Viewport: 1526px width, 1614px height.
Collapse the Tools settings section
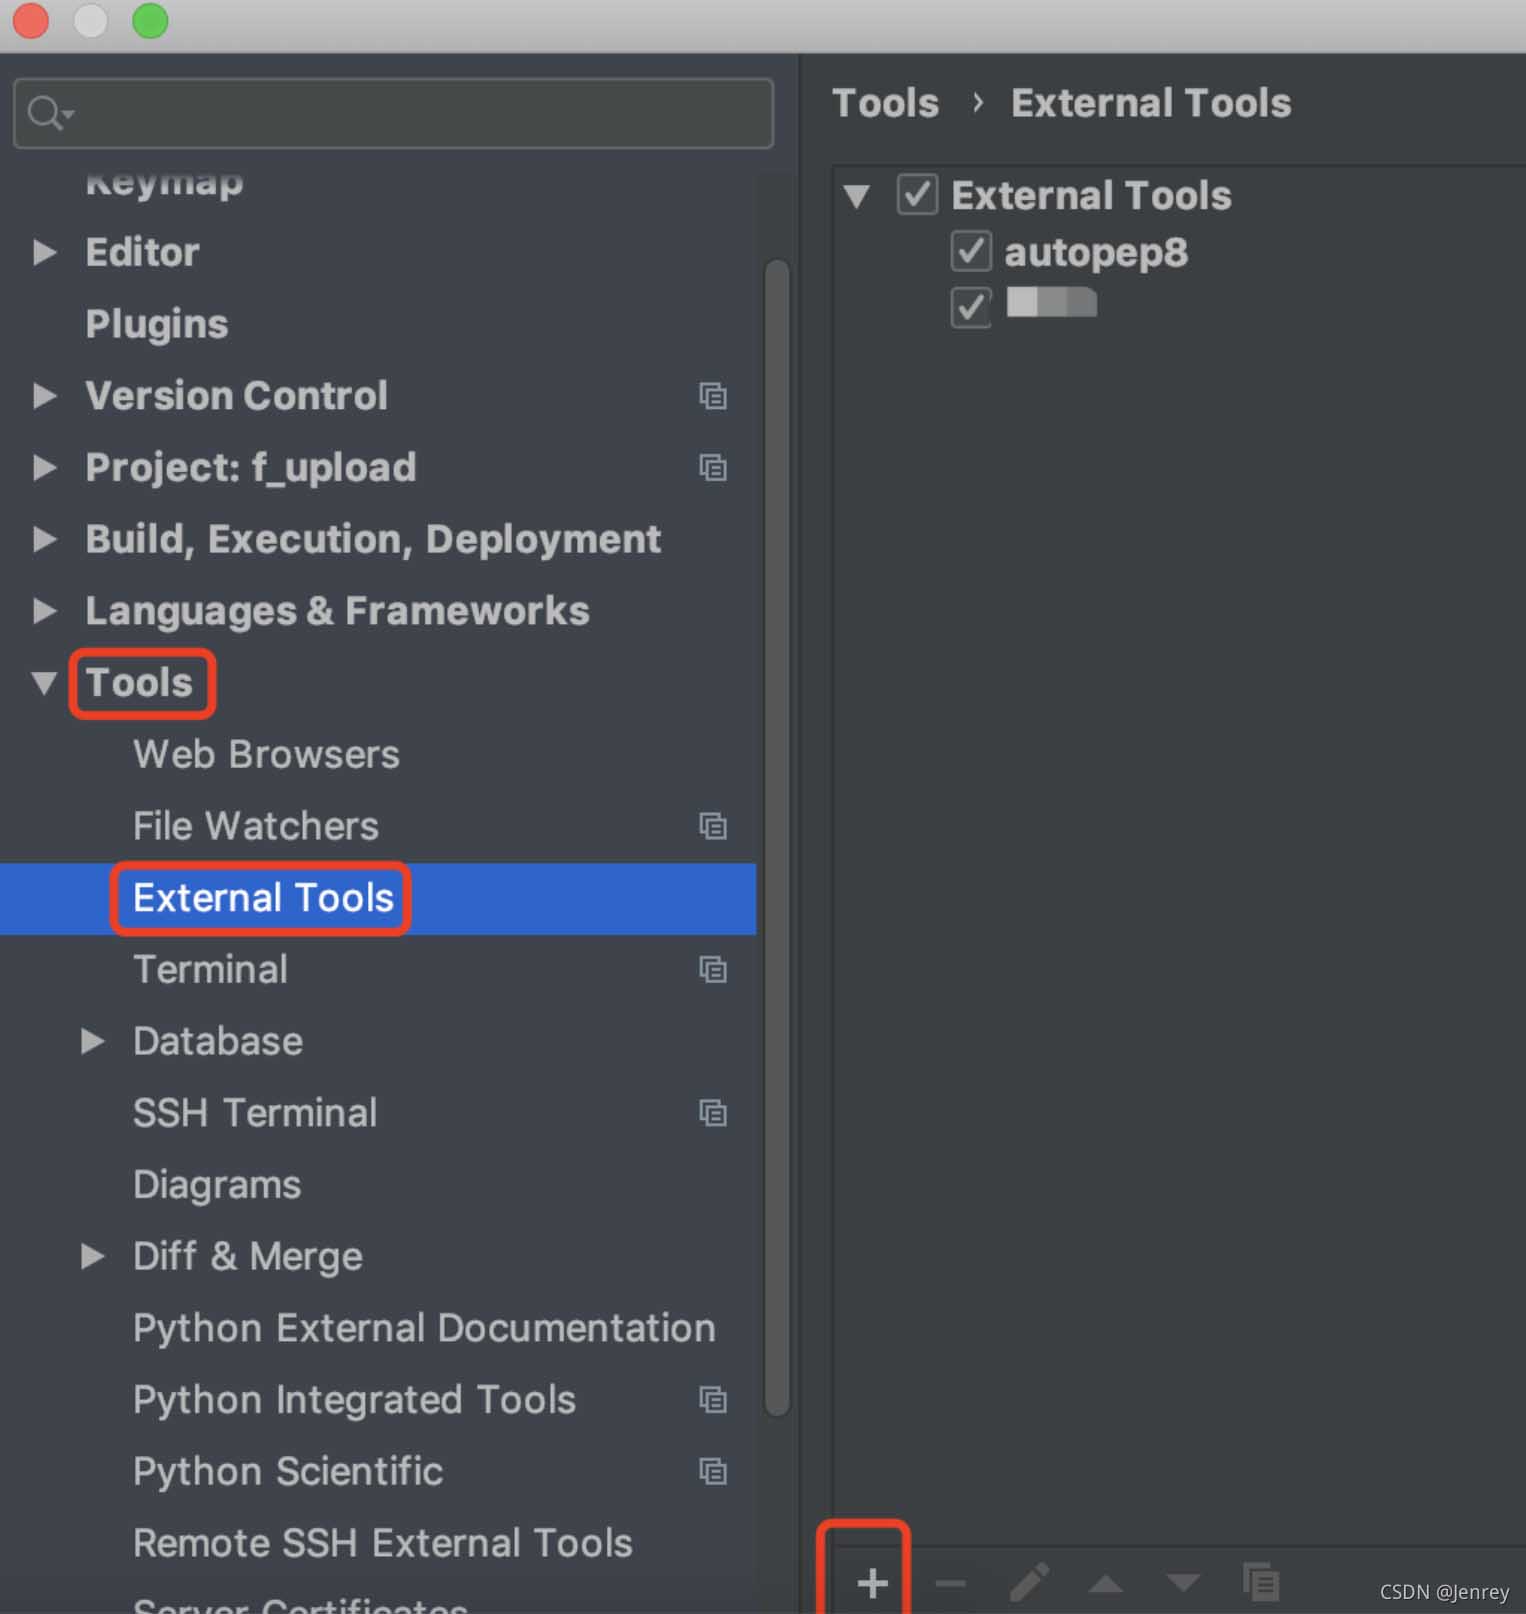click(44, 683)
